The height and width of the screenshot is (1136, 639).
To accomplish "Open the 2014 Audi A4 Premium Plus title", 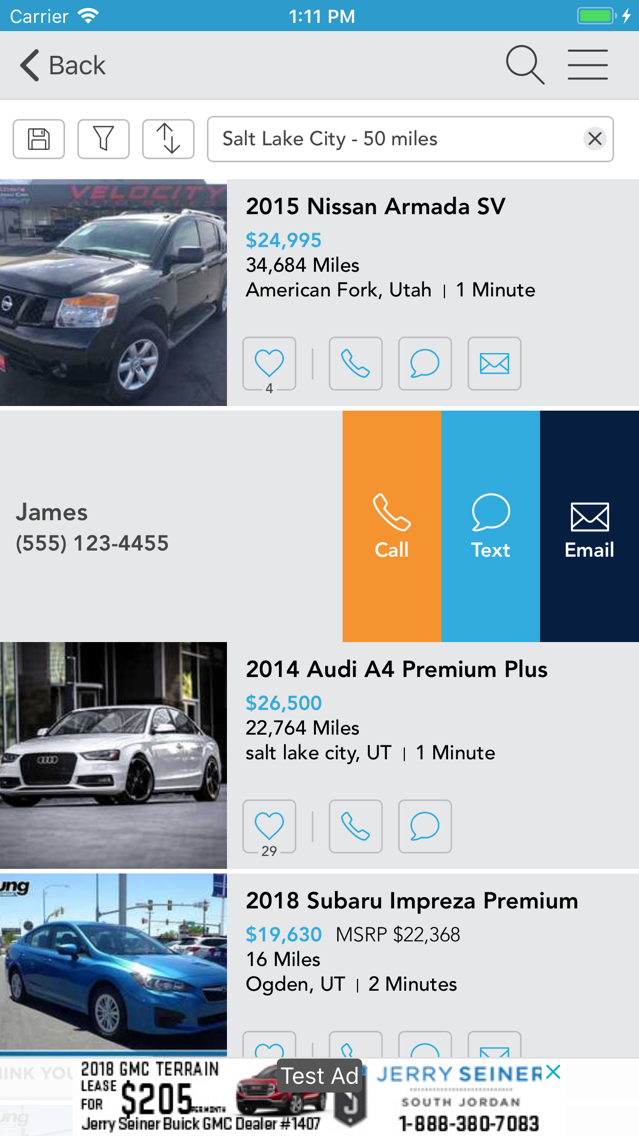I will coord(396,669).
